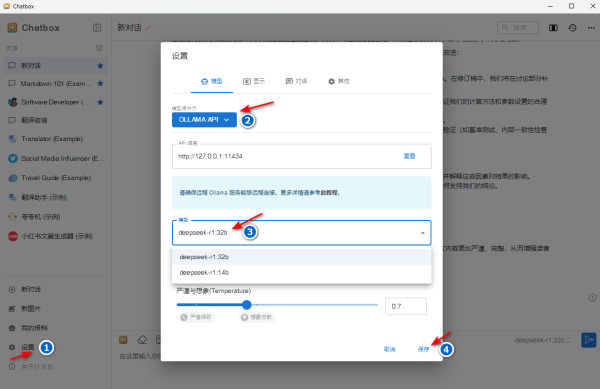Click the API domain field with http://127.0.0.1:11434
This screenshot has height=389, width=600.
(302, 156)
